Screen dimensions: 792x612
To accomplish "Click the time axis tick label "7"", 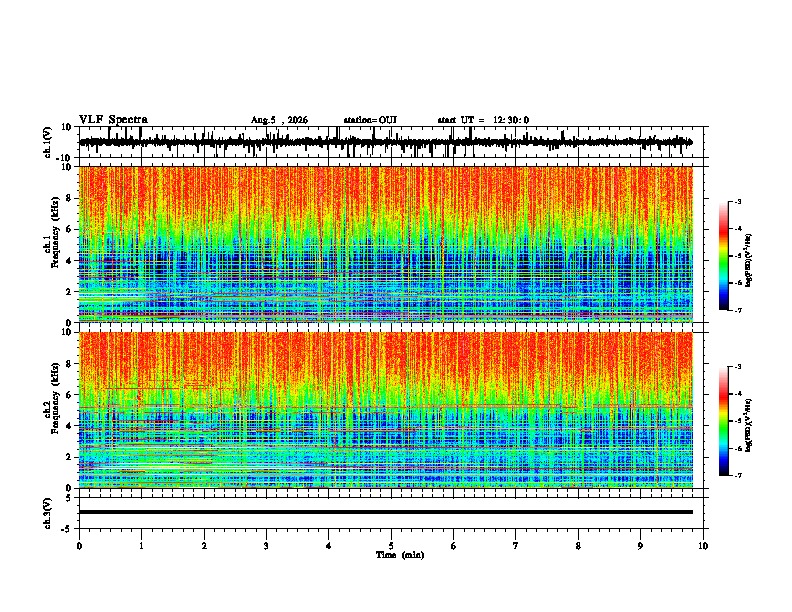I will click(x=516, y=546).
